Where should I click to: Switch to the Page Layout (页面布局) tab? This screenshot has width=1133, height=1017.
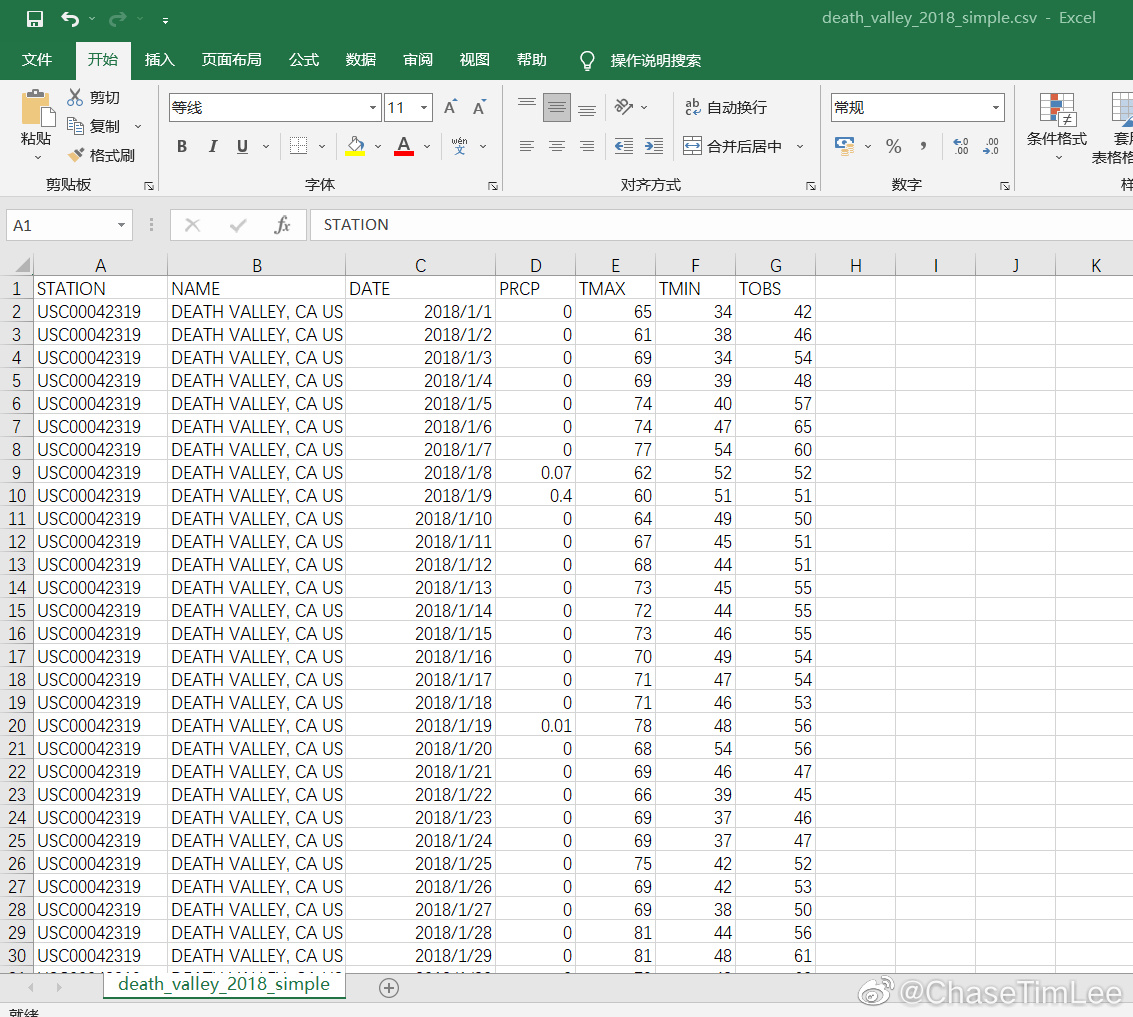pos(231,60)
